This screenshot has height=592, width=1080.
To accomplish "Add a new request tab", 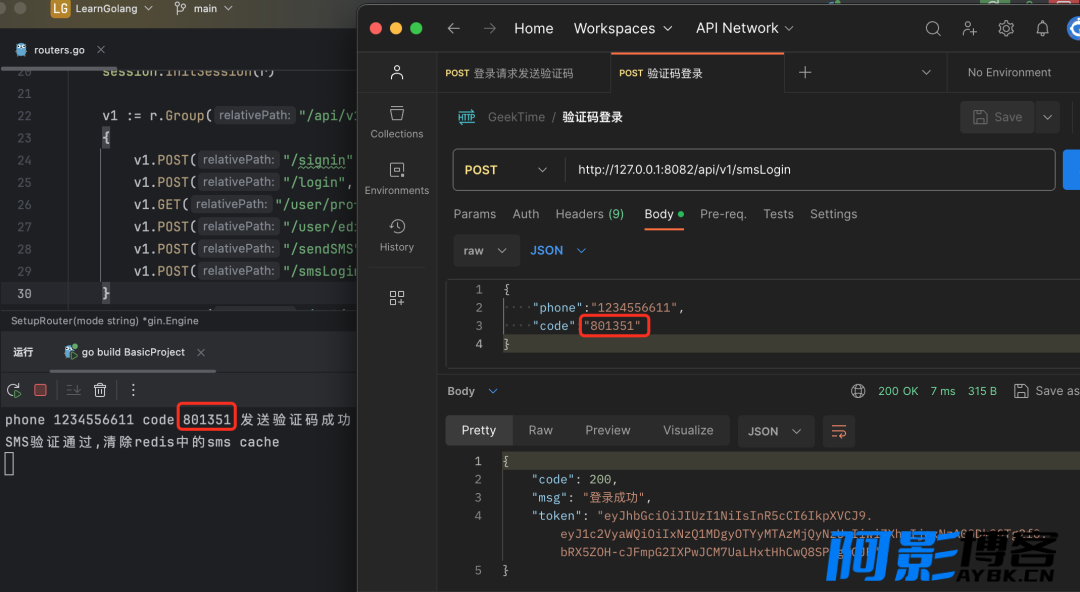I will pos(805,73).
